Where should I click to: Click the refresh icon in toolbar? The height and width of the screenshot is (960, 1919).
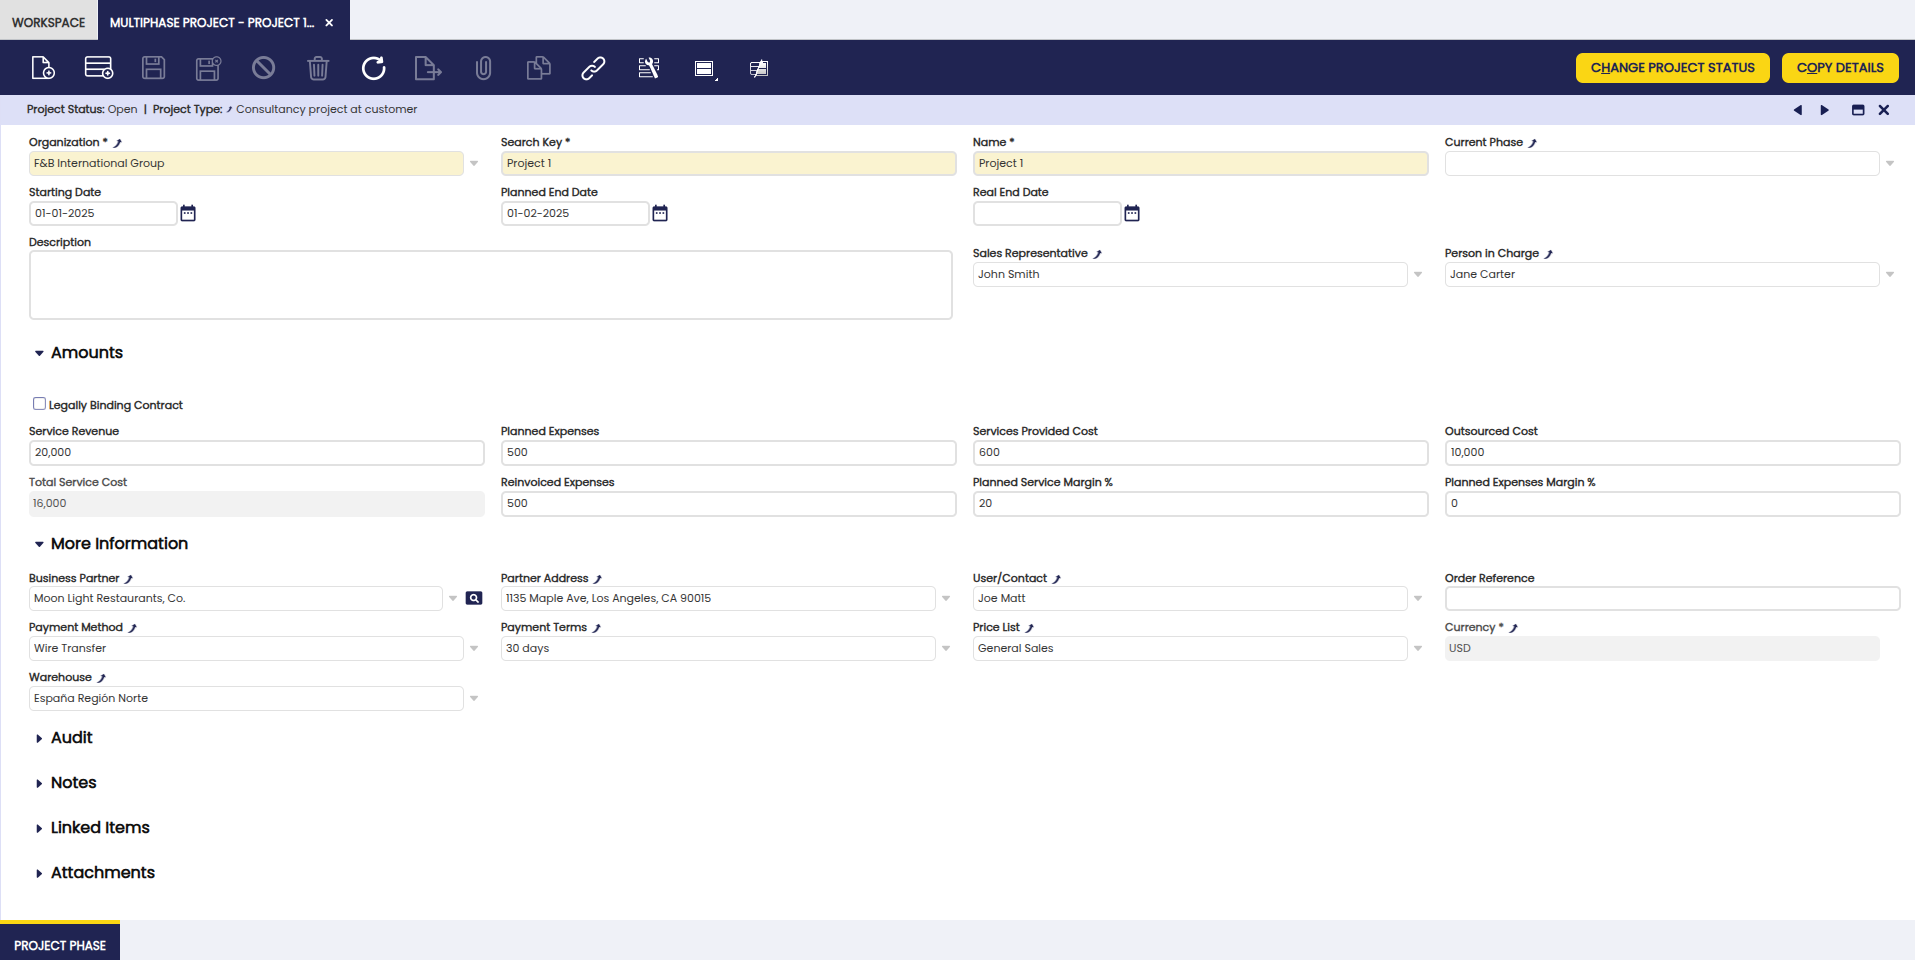tap(373, 68)
